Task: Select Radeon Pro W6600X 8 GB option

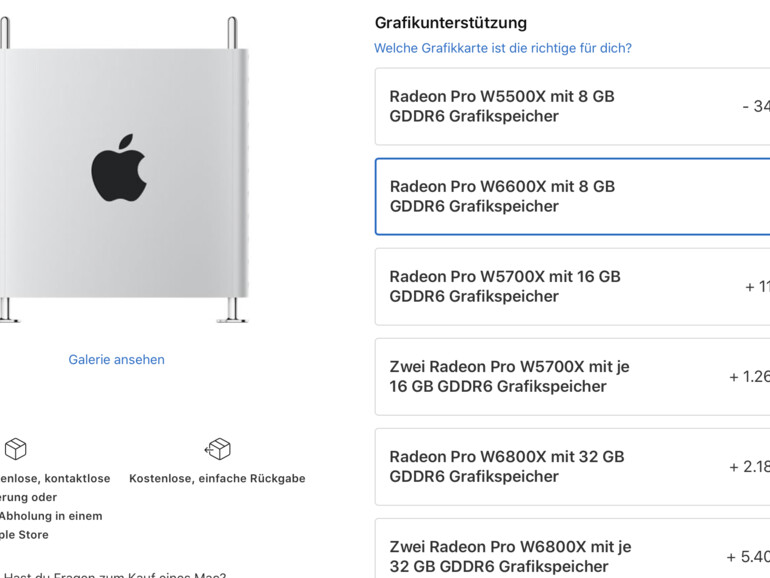Action: click(573, 196)
